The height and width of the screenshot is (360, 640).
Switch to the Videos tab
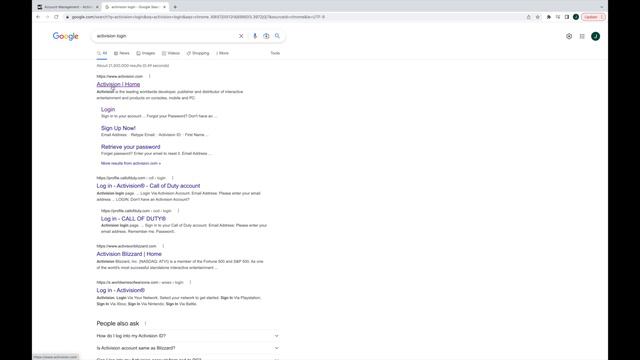(171, 53)
